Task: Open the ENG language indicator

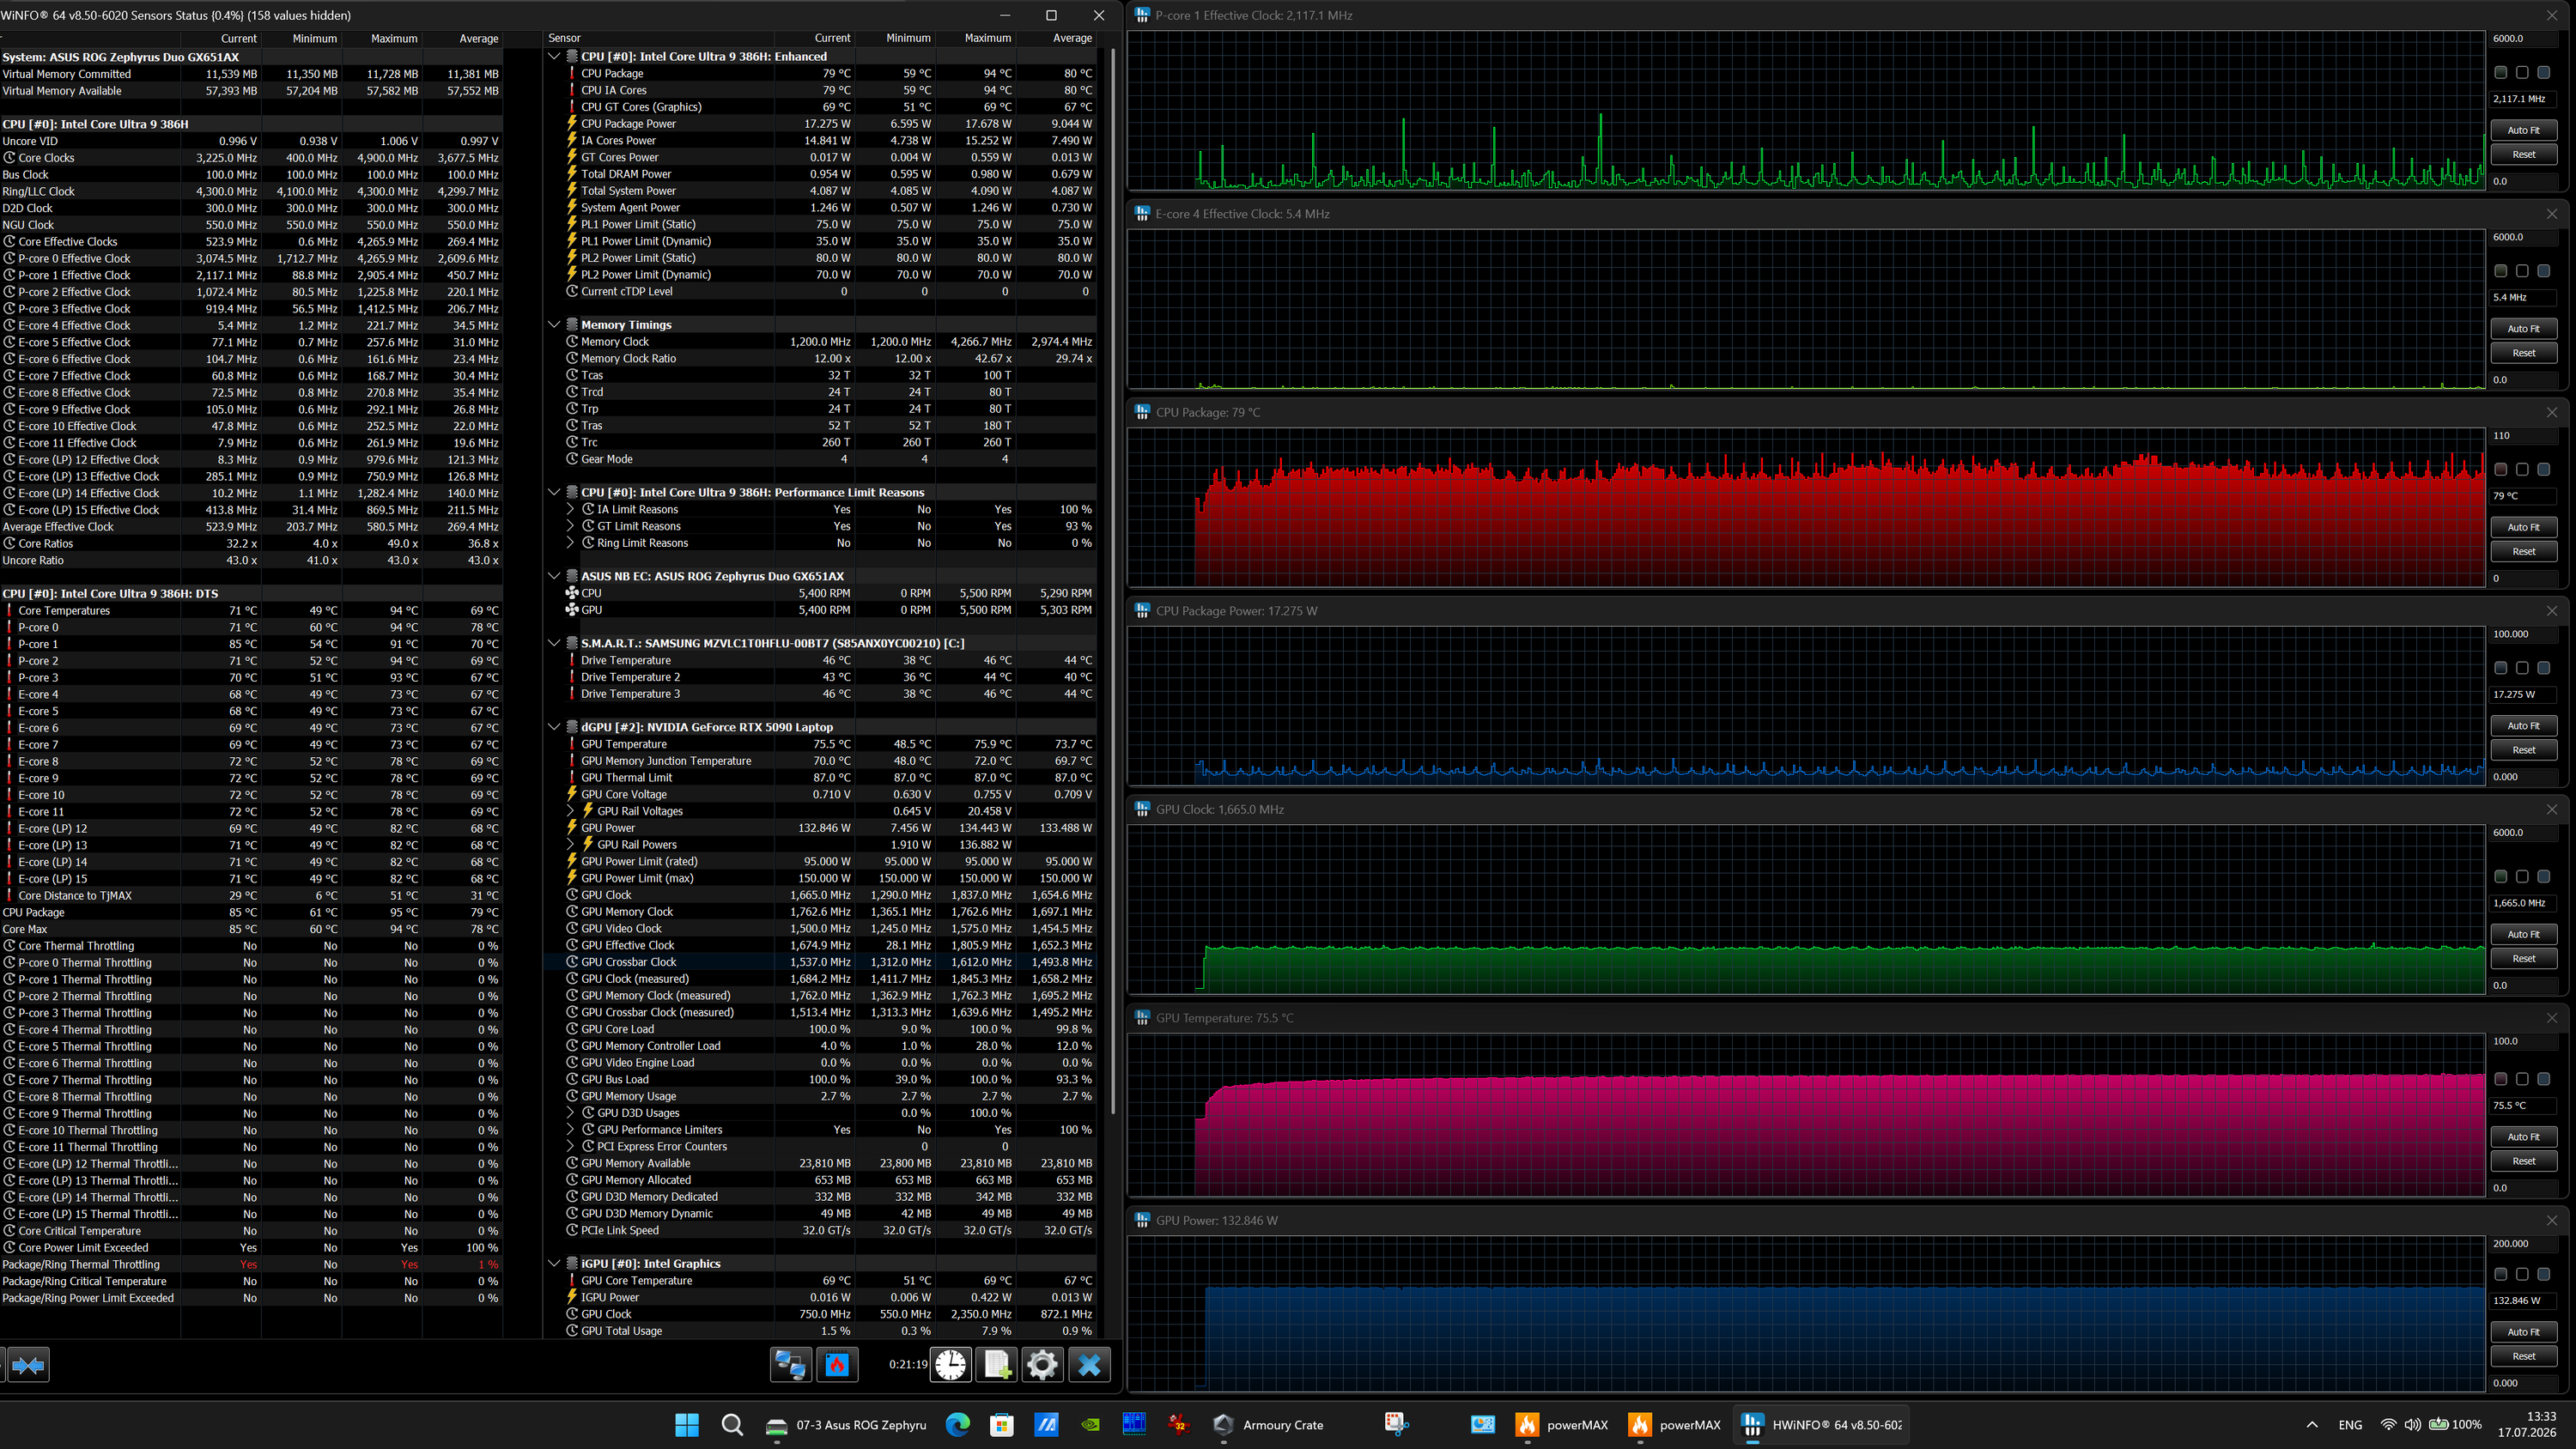Action: click(2350, 1425)
